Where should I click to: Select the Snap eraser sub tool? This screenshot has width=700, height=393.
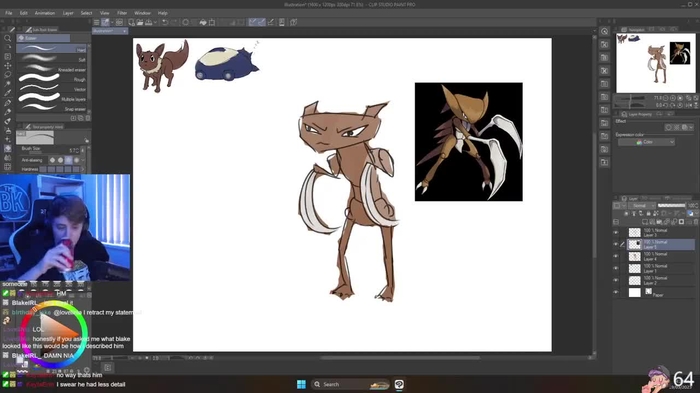tap(52, 108)
